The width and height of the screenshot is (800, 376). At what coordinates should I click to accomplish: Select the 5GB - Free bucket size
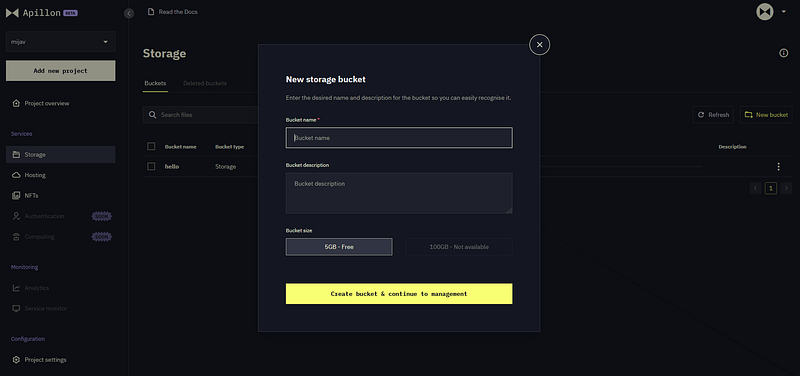pos(339,247)
